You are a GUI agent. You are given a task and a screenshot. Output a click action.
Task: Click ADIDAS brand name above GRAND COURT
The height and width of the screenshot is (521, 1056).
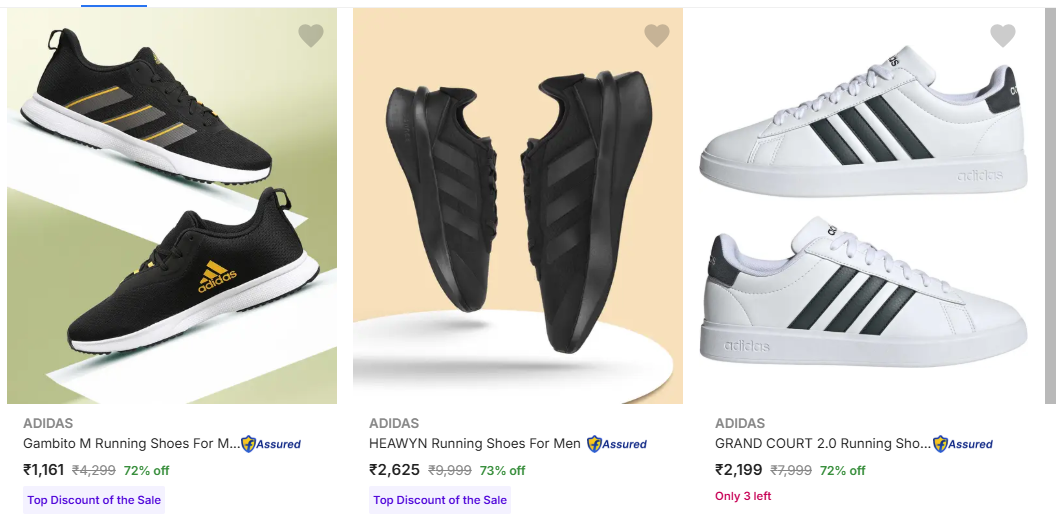(740, 423)
